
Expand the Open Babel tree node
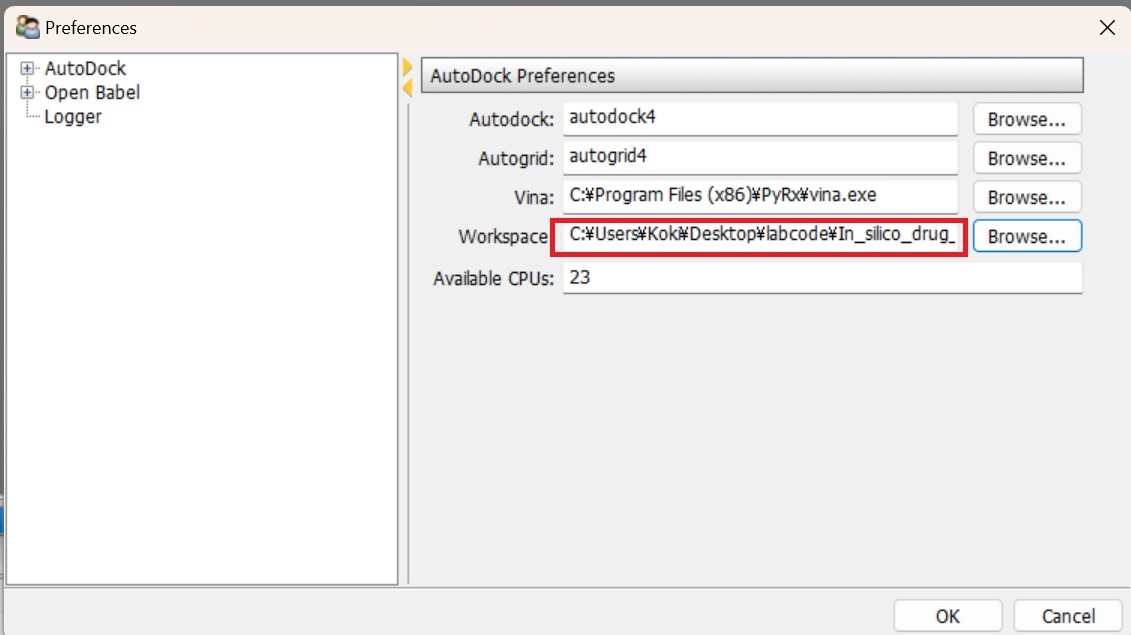coord(27,92)
